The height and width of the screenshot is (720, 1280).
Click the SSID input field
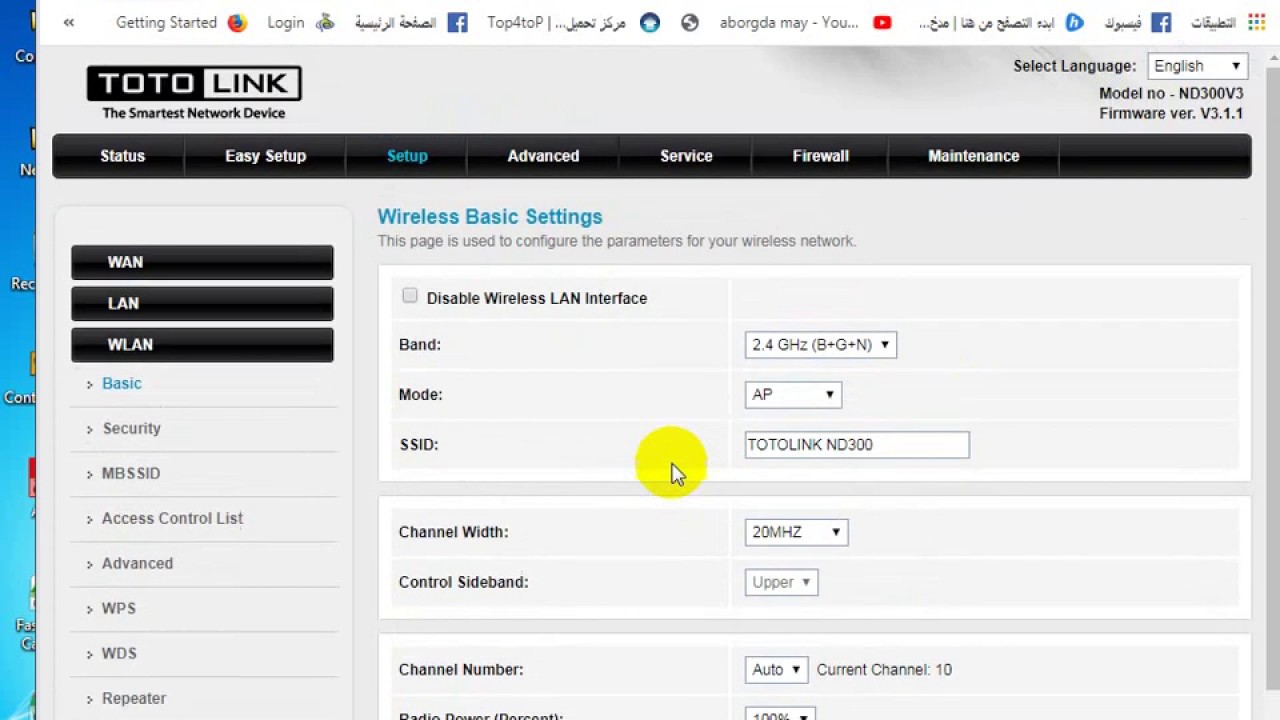click(857, 445)
